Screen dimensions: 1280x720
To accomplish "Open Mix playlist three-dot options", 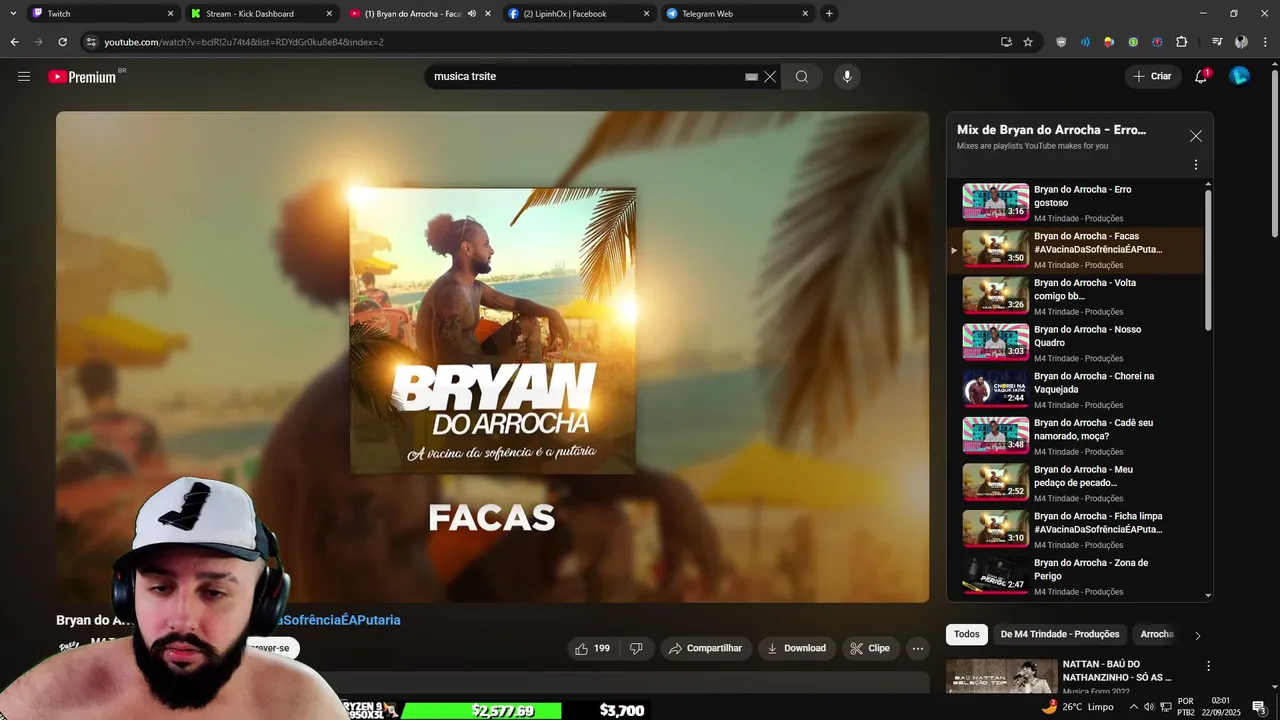I will point(1196,165).
